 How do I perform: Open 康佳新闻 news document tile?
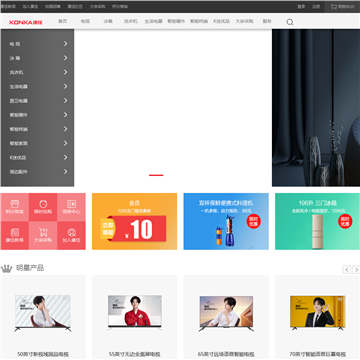tap(15, 235)
